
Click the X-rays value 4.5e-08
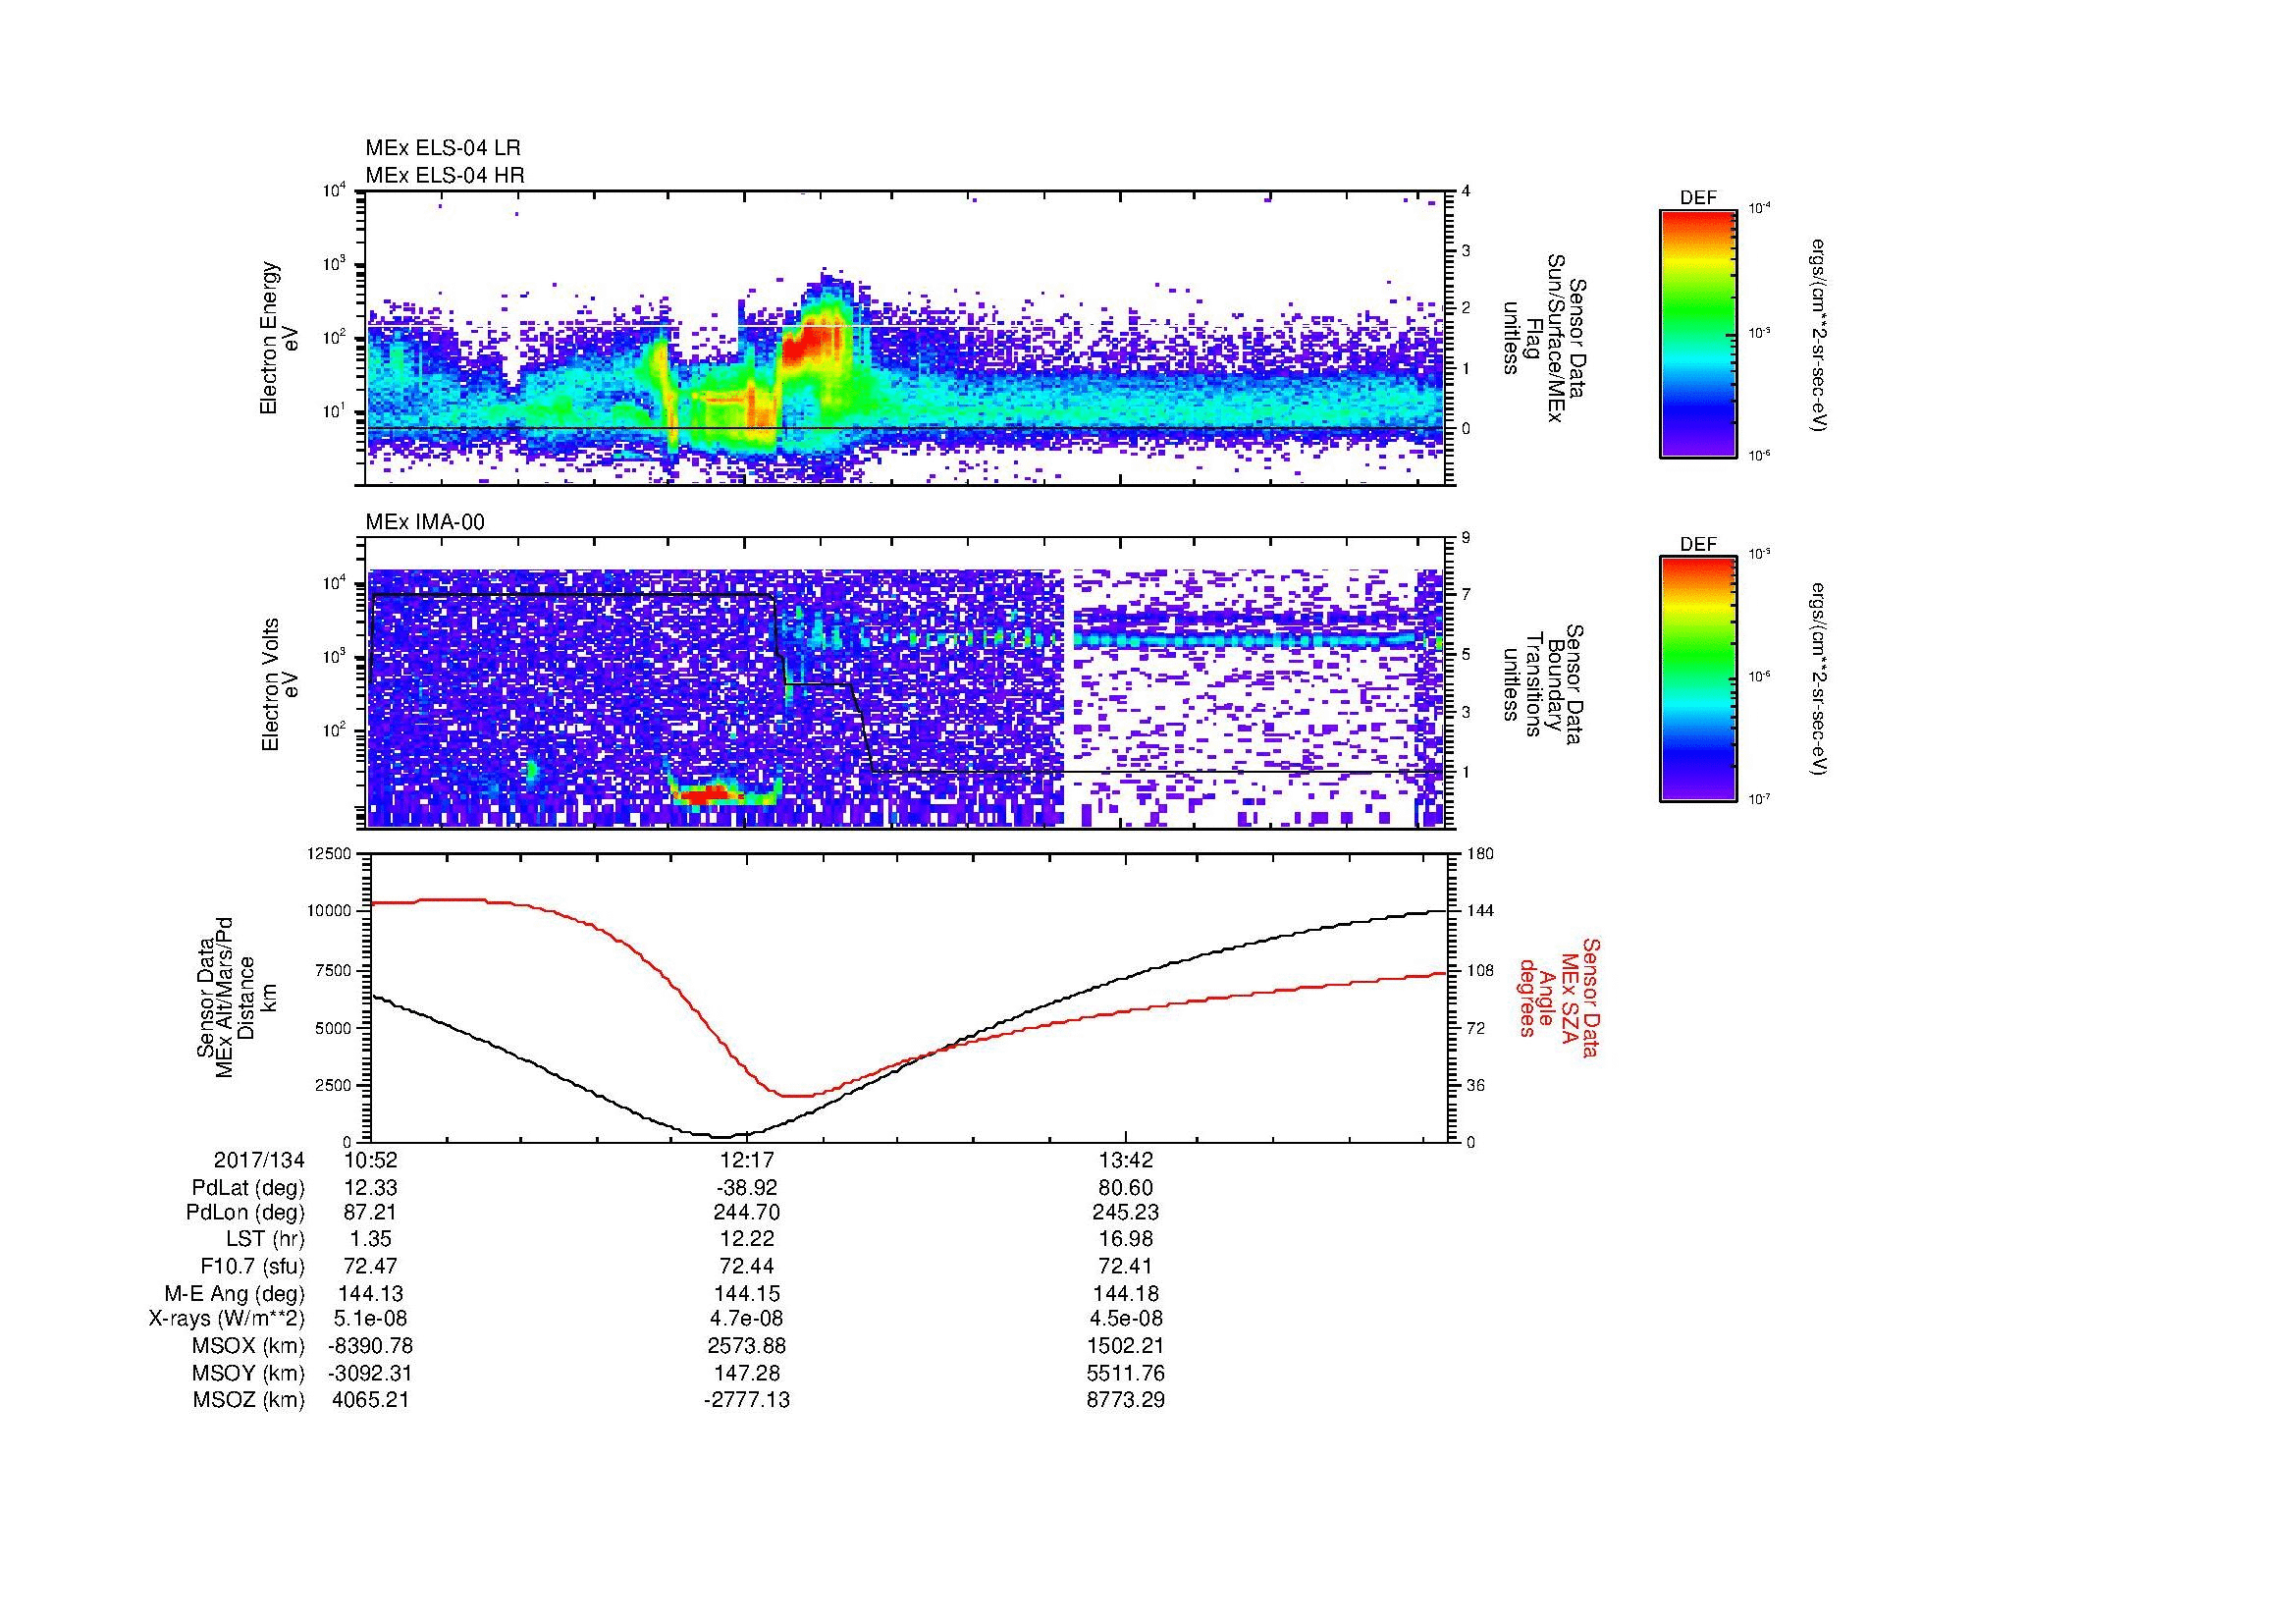coord(1126,1319)
